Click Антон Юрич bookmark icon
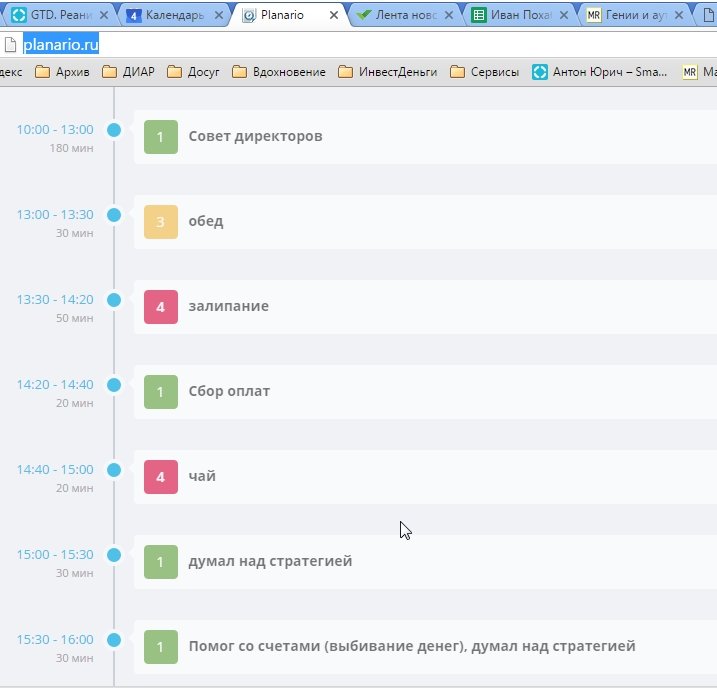This screenshot has width=717, height=688. (540, 72)
